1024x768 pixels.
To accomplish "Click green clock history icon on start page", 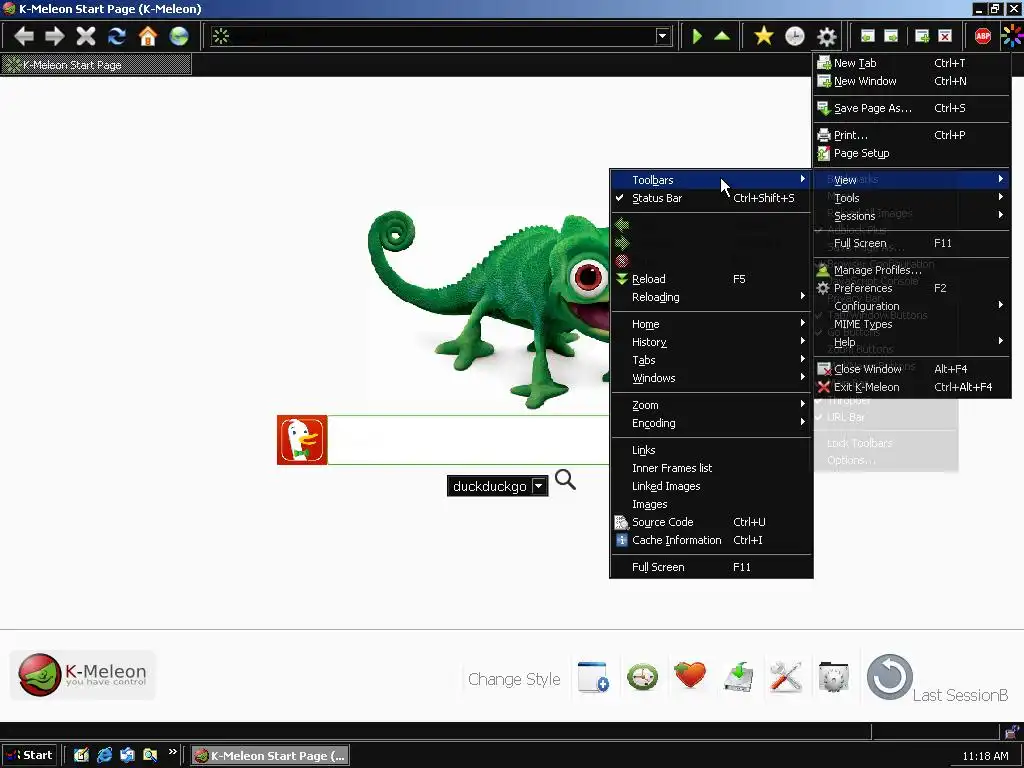I will tap(643, 677).
